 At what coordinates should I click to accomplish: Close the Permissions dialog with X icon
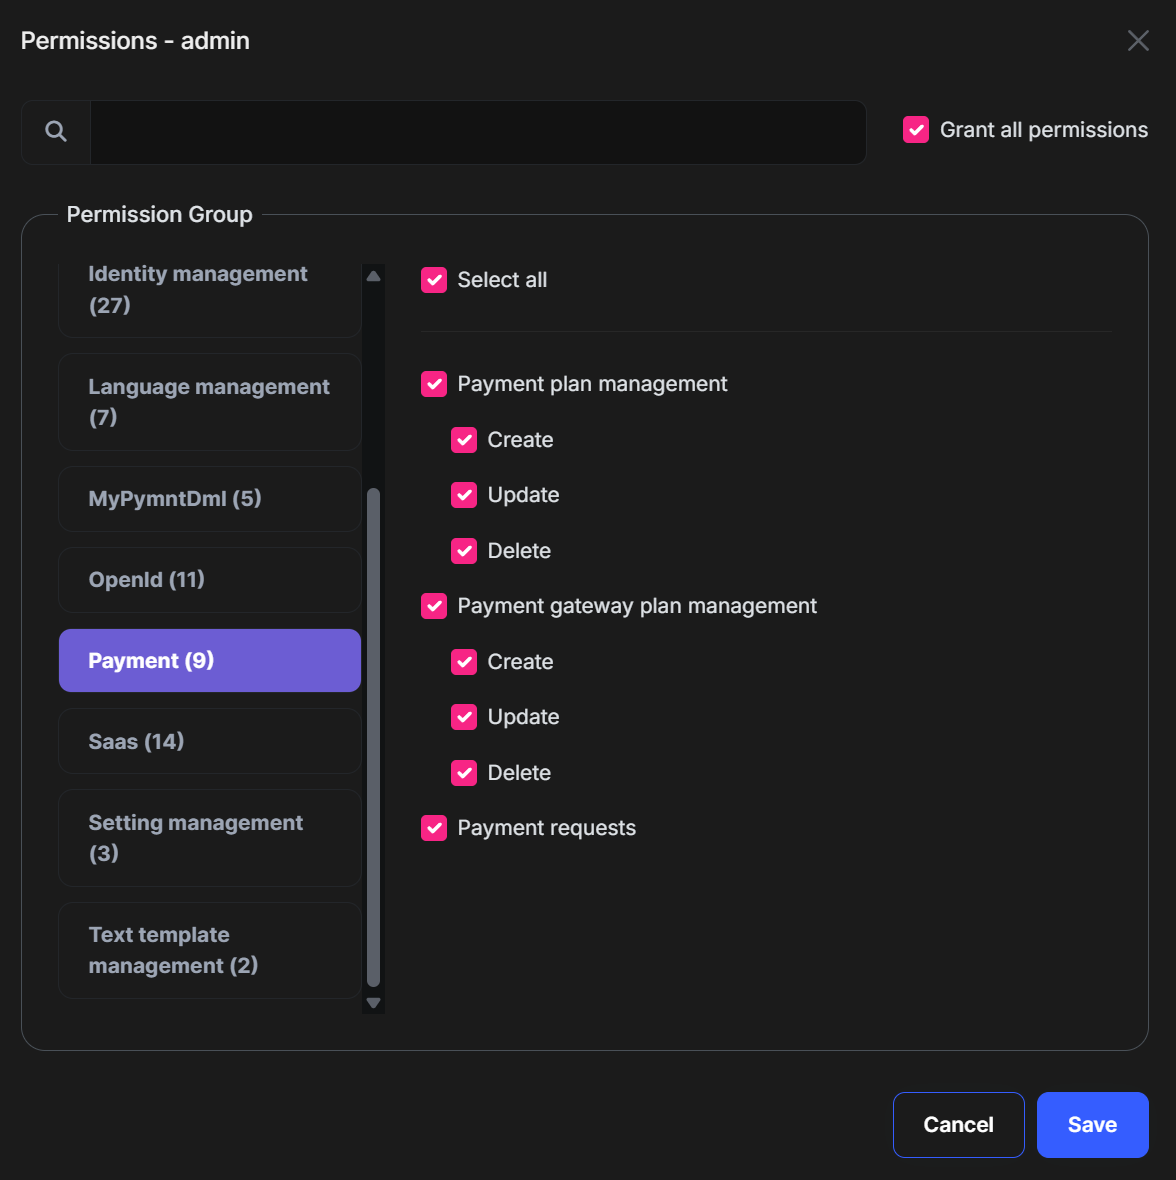(x=1138, y=41)
